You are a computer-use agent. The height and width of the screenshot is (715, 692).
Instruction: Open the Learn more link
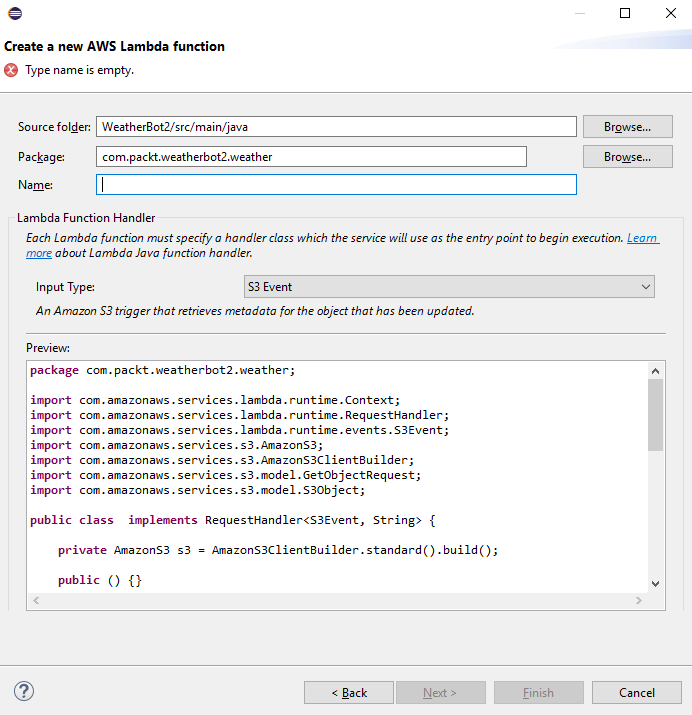coord(642,238)
